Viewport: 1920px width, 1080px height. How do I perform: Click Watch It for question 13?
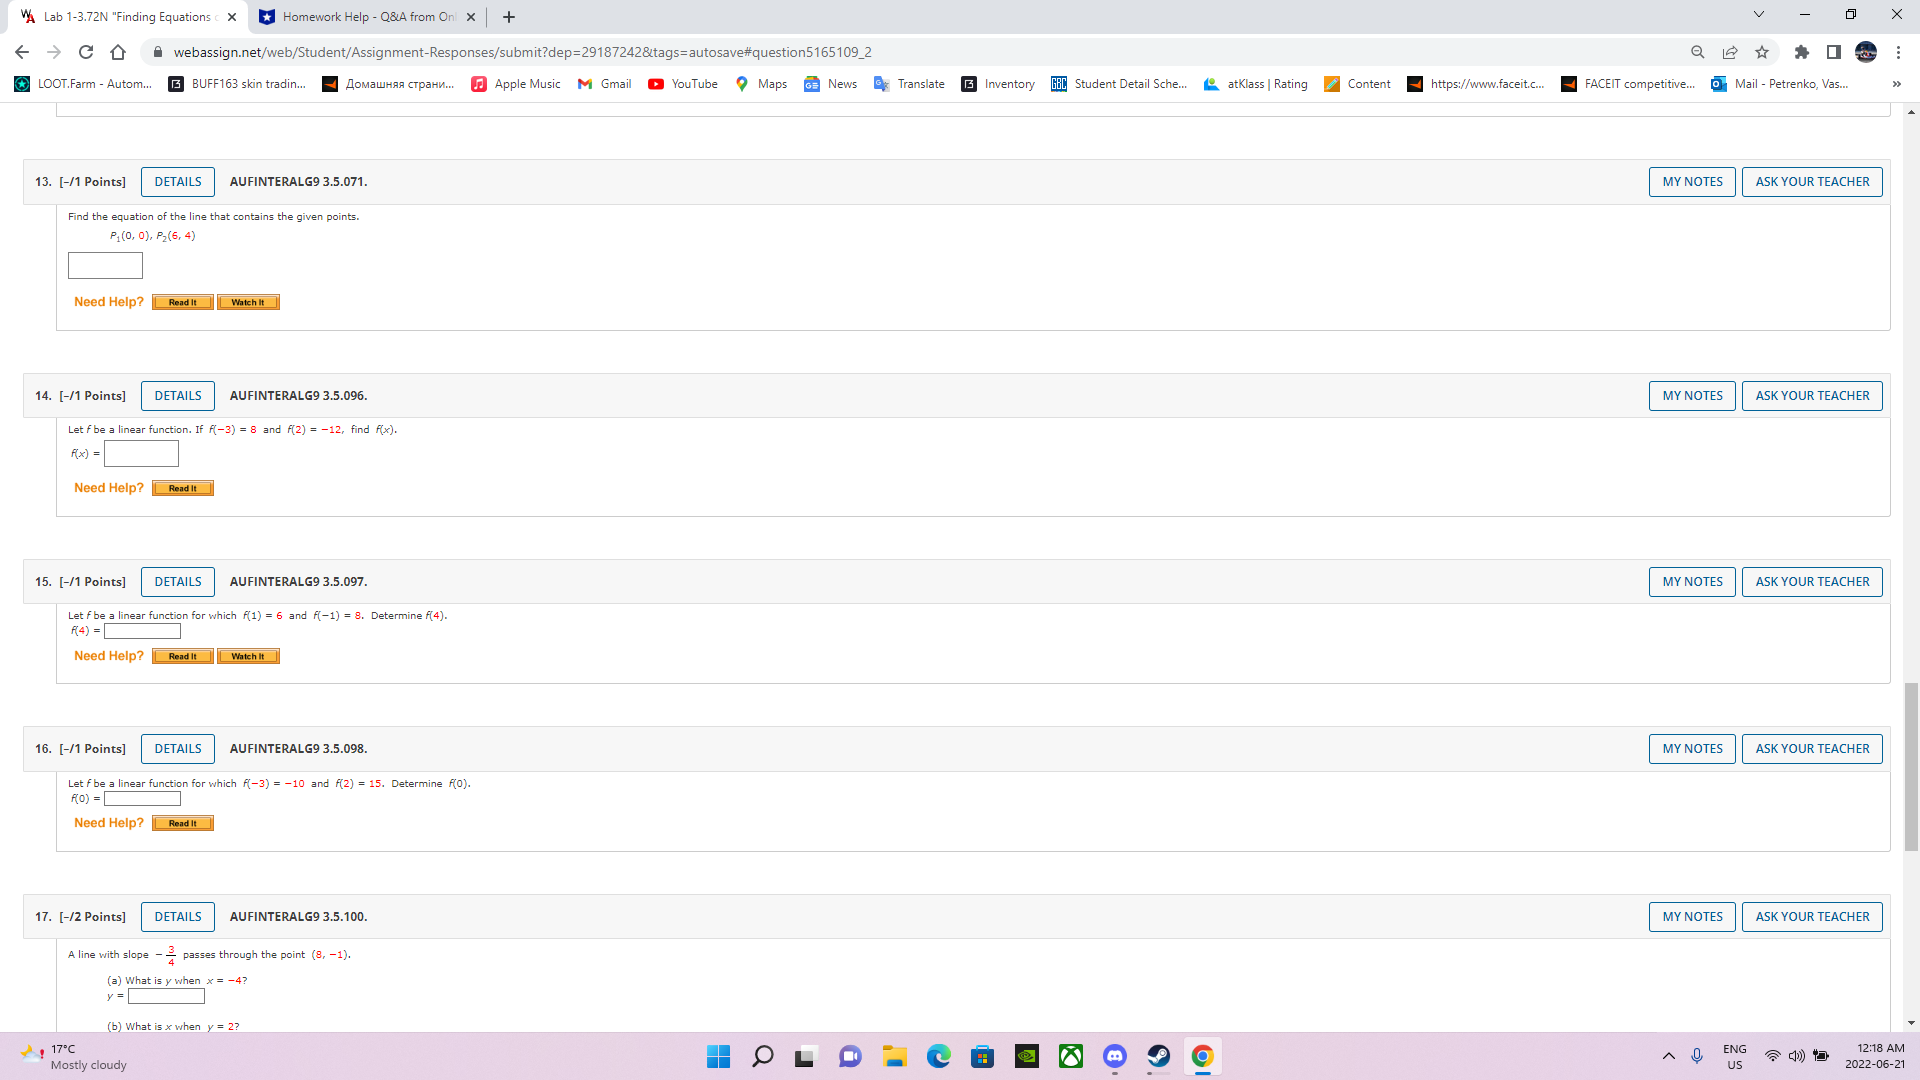coord(248,302)
